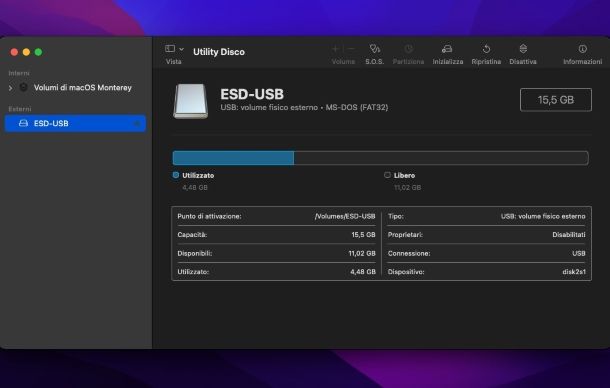Click the 15,5 GB capacity box

coord(556,100)
